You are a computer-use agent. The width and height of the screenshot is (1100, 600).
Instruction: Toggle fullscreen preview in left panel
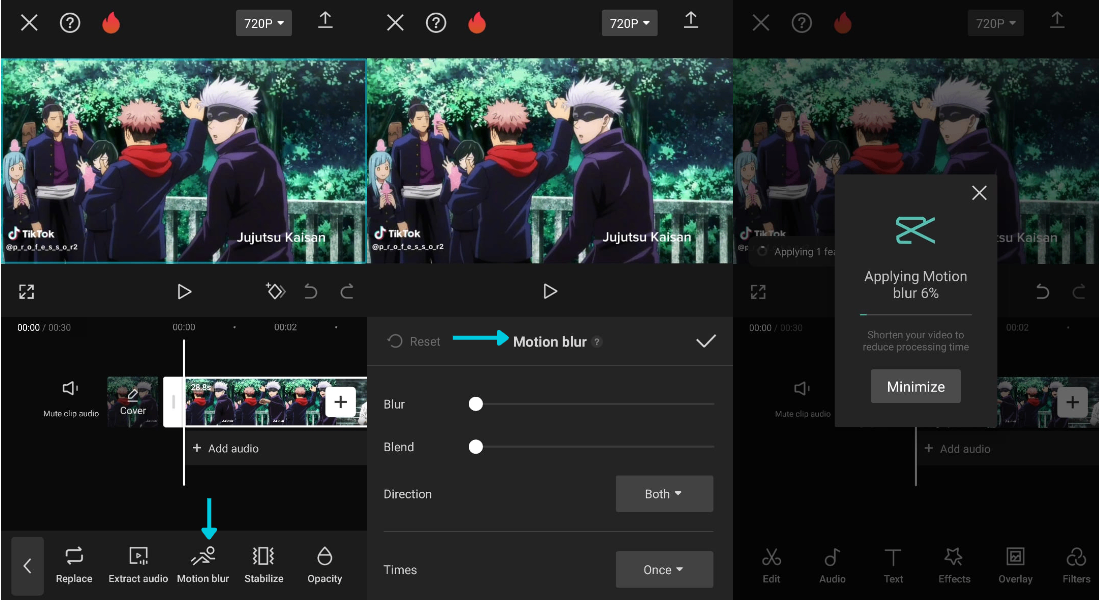(x=27, y=292)
